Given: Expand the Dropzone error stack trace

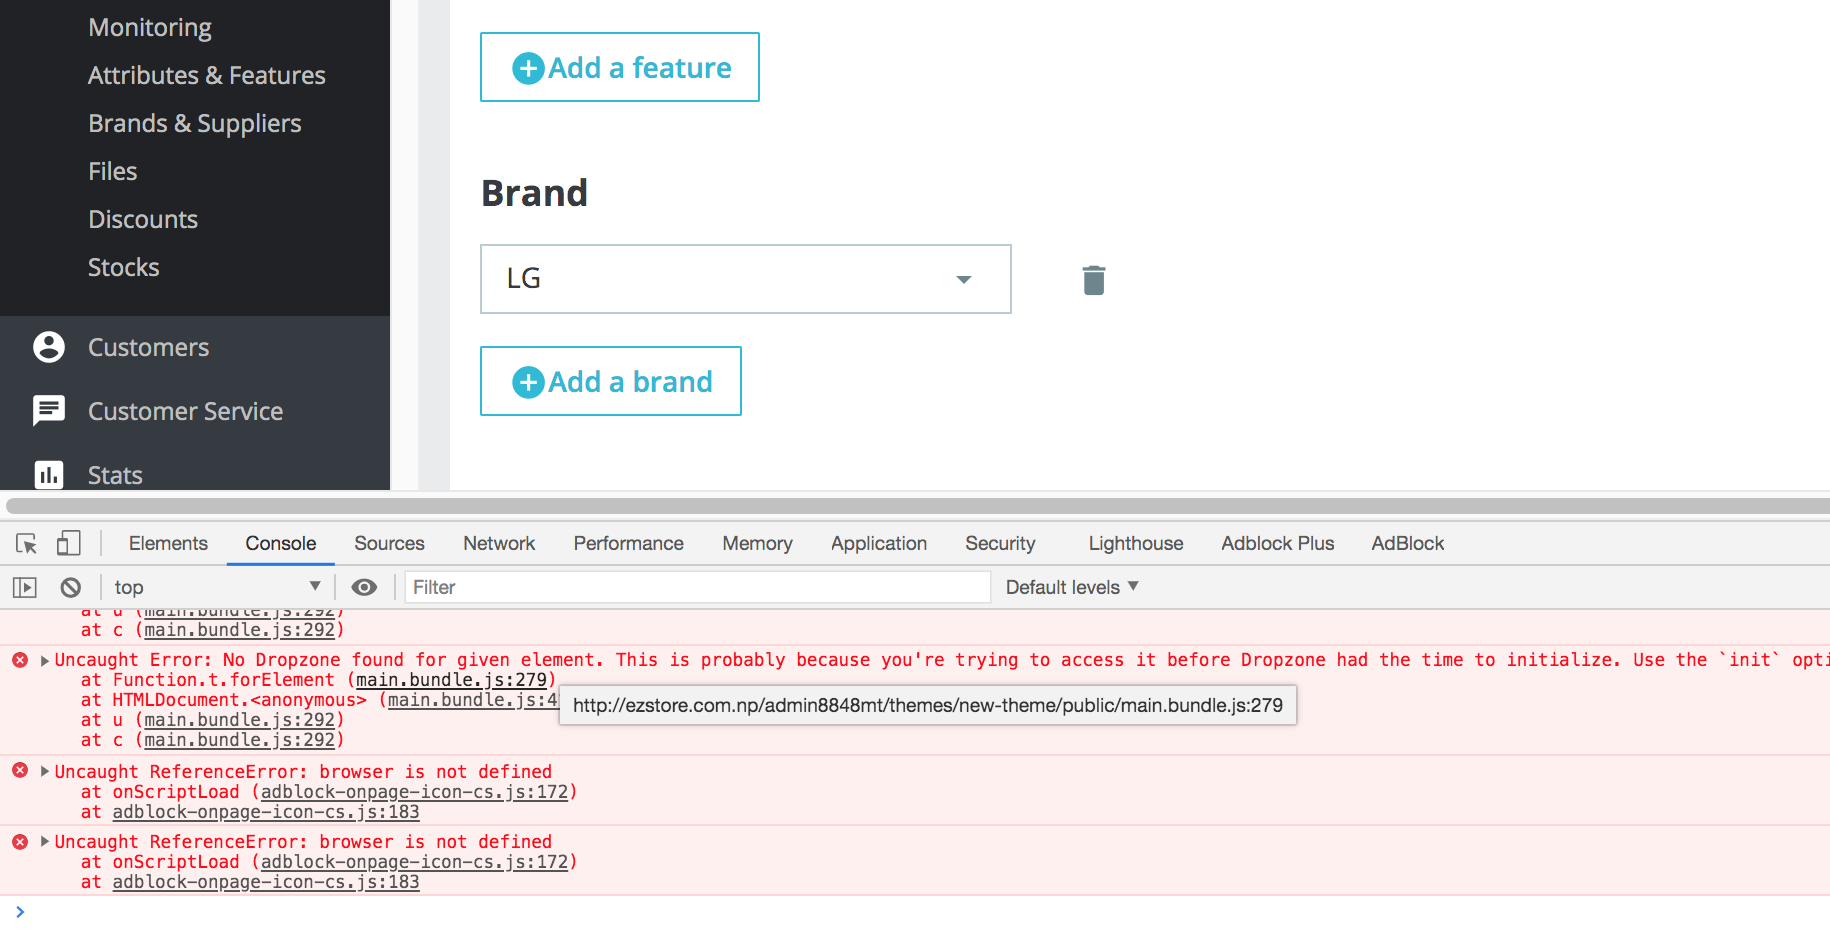Looking at the screenshot, I should pyautogui.click(x=45, y=660).
